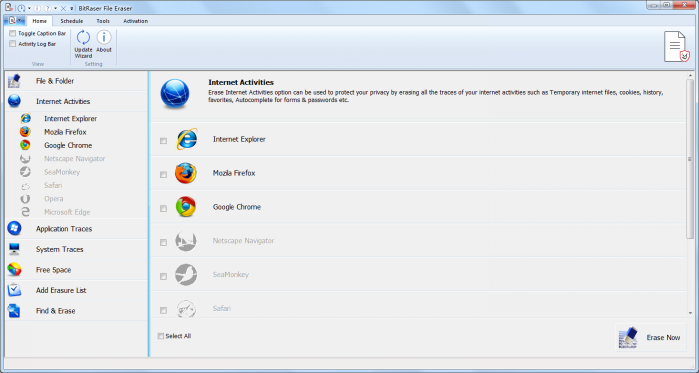Image resolution: width=699 pixels, height=373 pixels.
Task: Switch to the Home tab
Action: pyautogui.click(x=40, y=21)
